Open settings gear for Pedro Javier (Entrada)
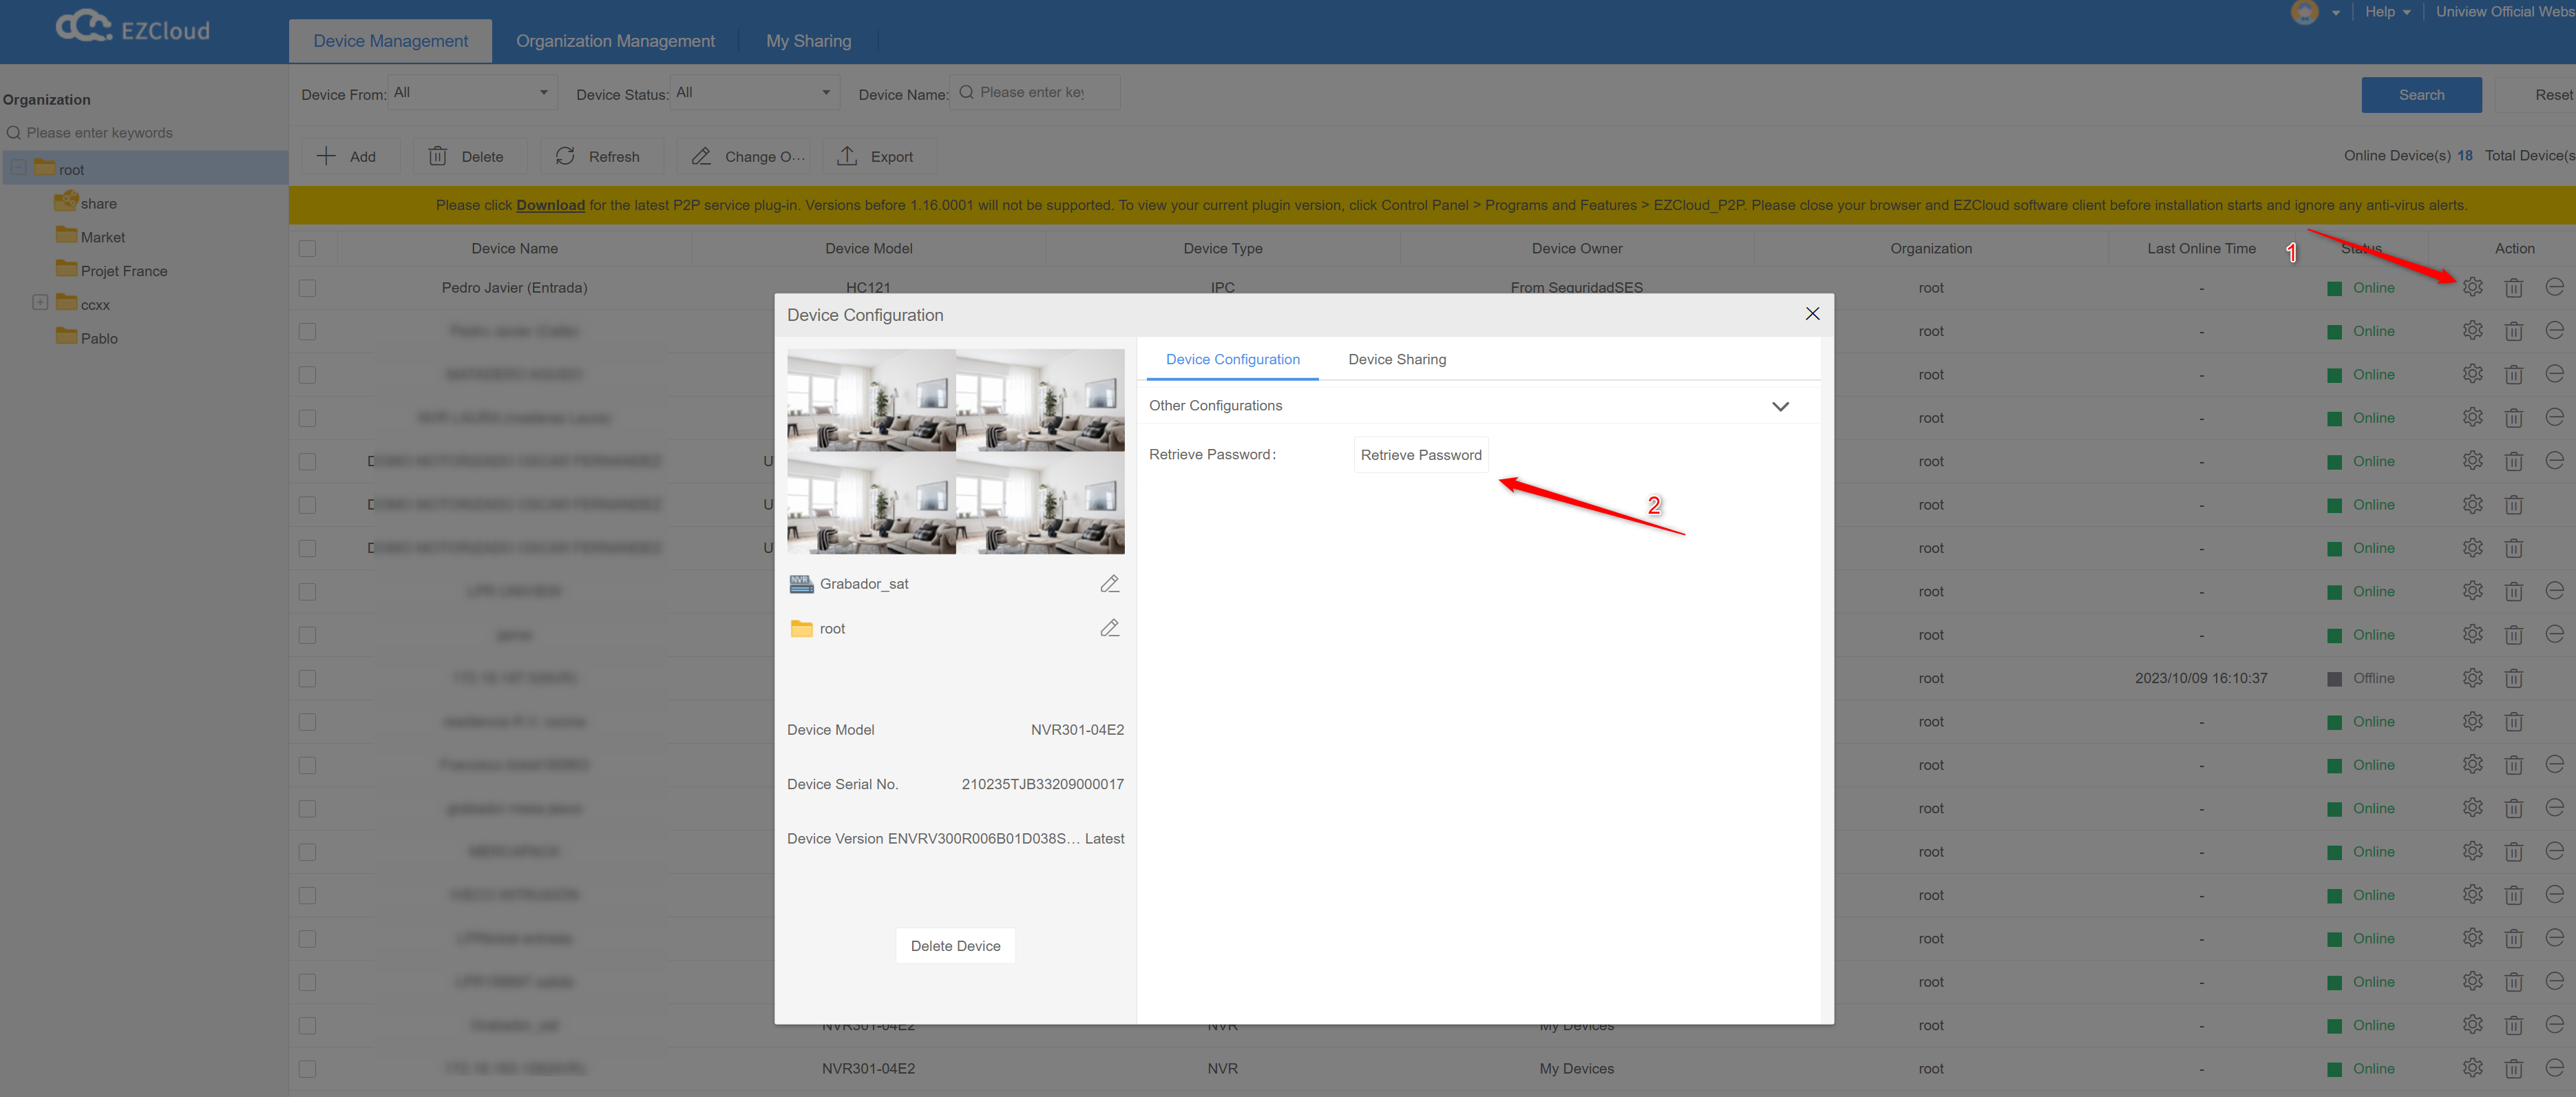This screenshot has height=1097, width=2576. click(x=2473, y=287)
